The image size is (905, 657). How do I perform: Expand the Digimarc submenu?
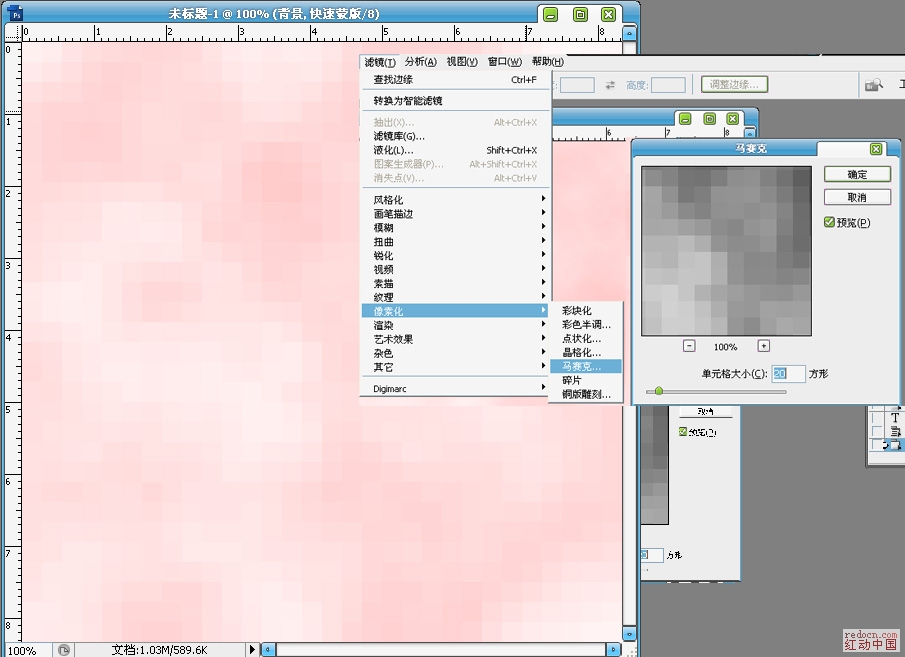[x=455, y=389]
